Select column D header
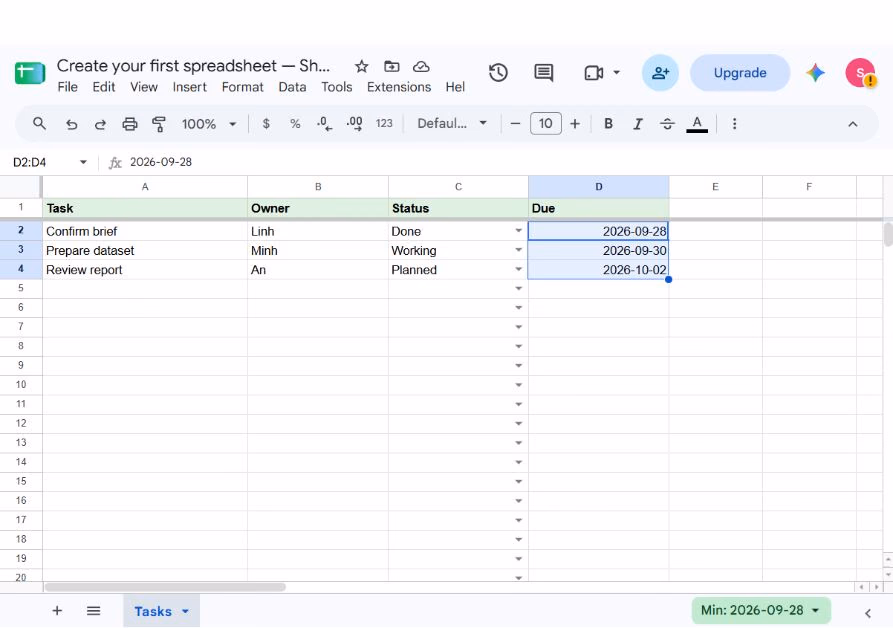Image resolution: width=893 pixels, height=628 pixels. (599, 187)
